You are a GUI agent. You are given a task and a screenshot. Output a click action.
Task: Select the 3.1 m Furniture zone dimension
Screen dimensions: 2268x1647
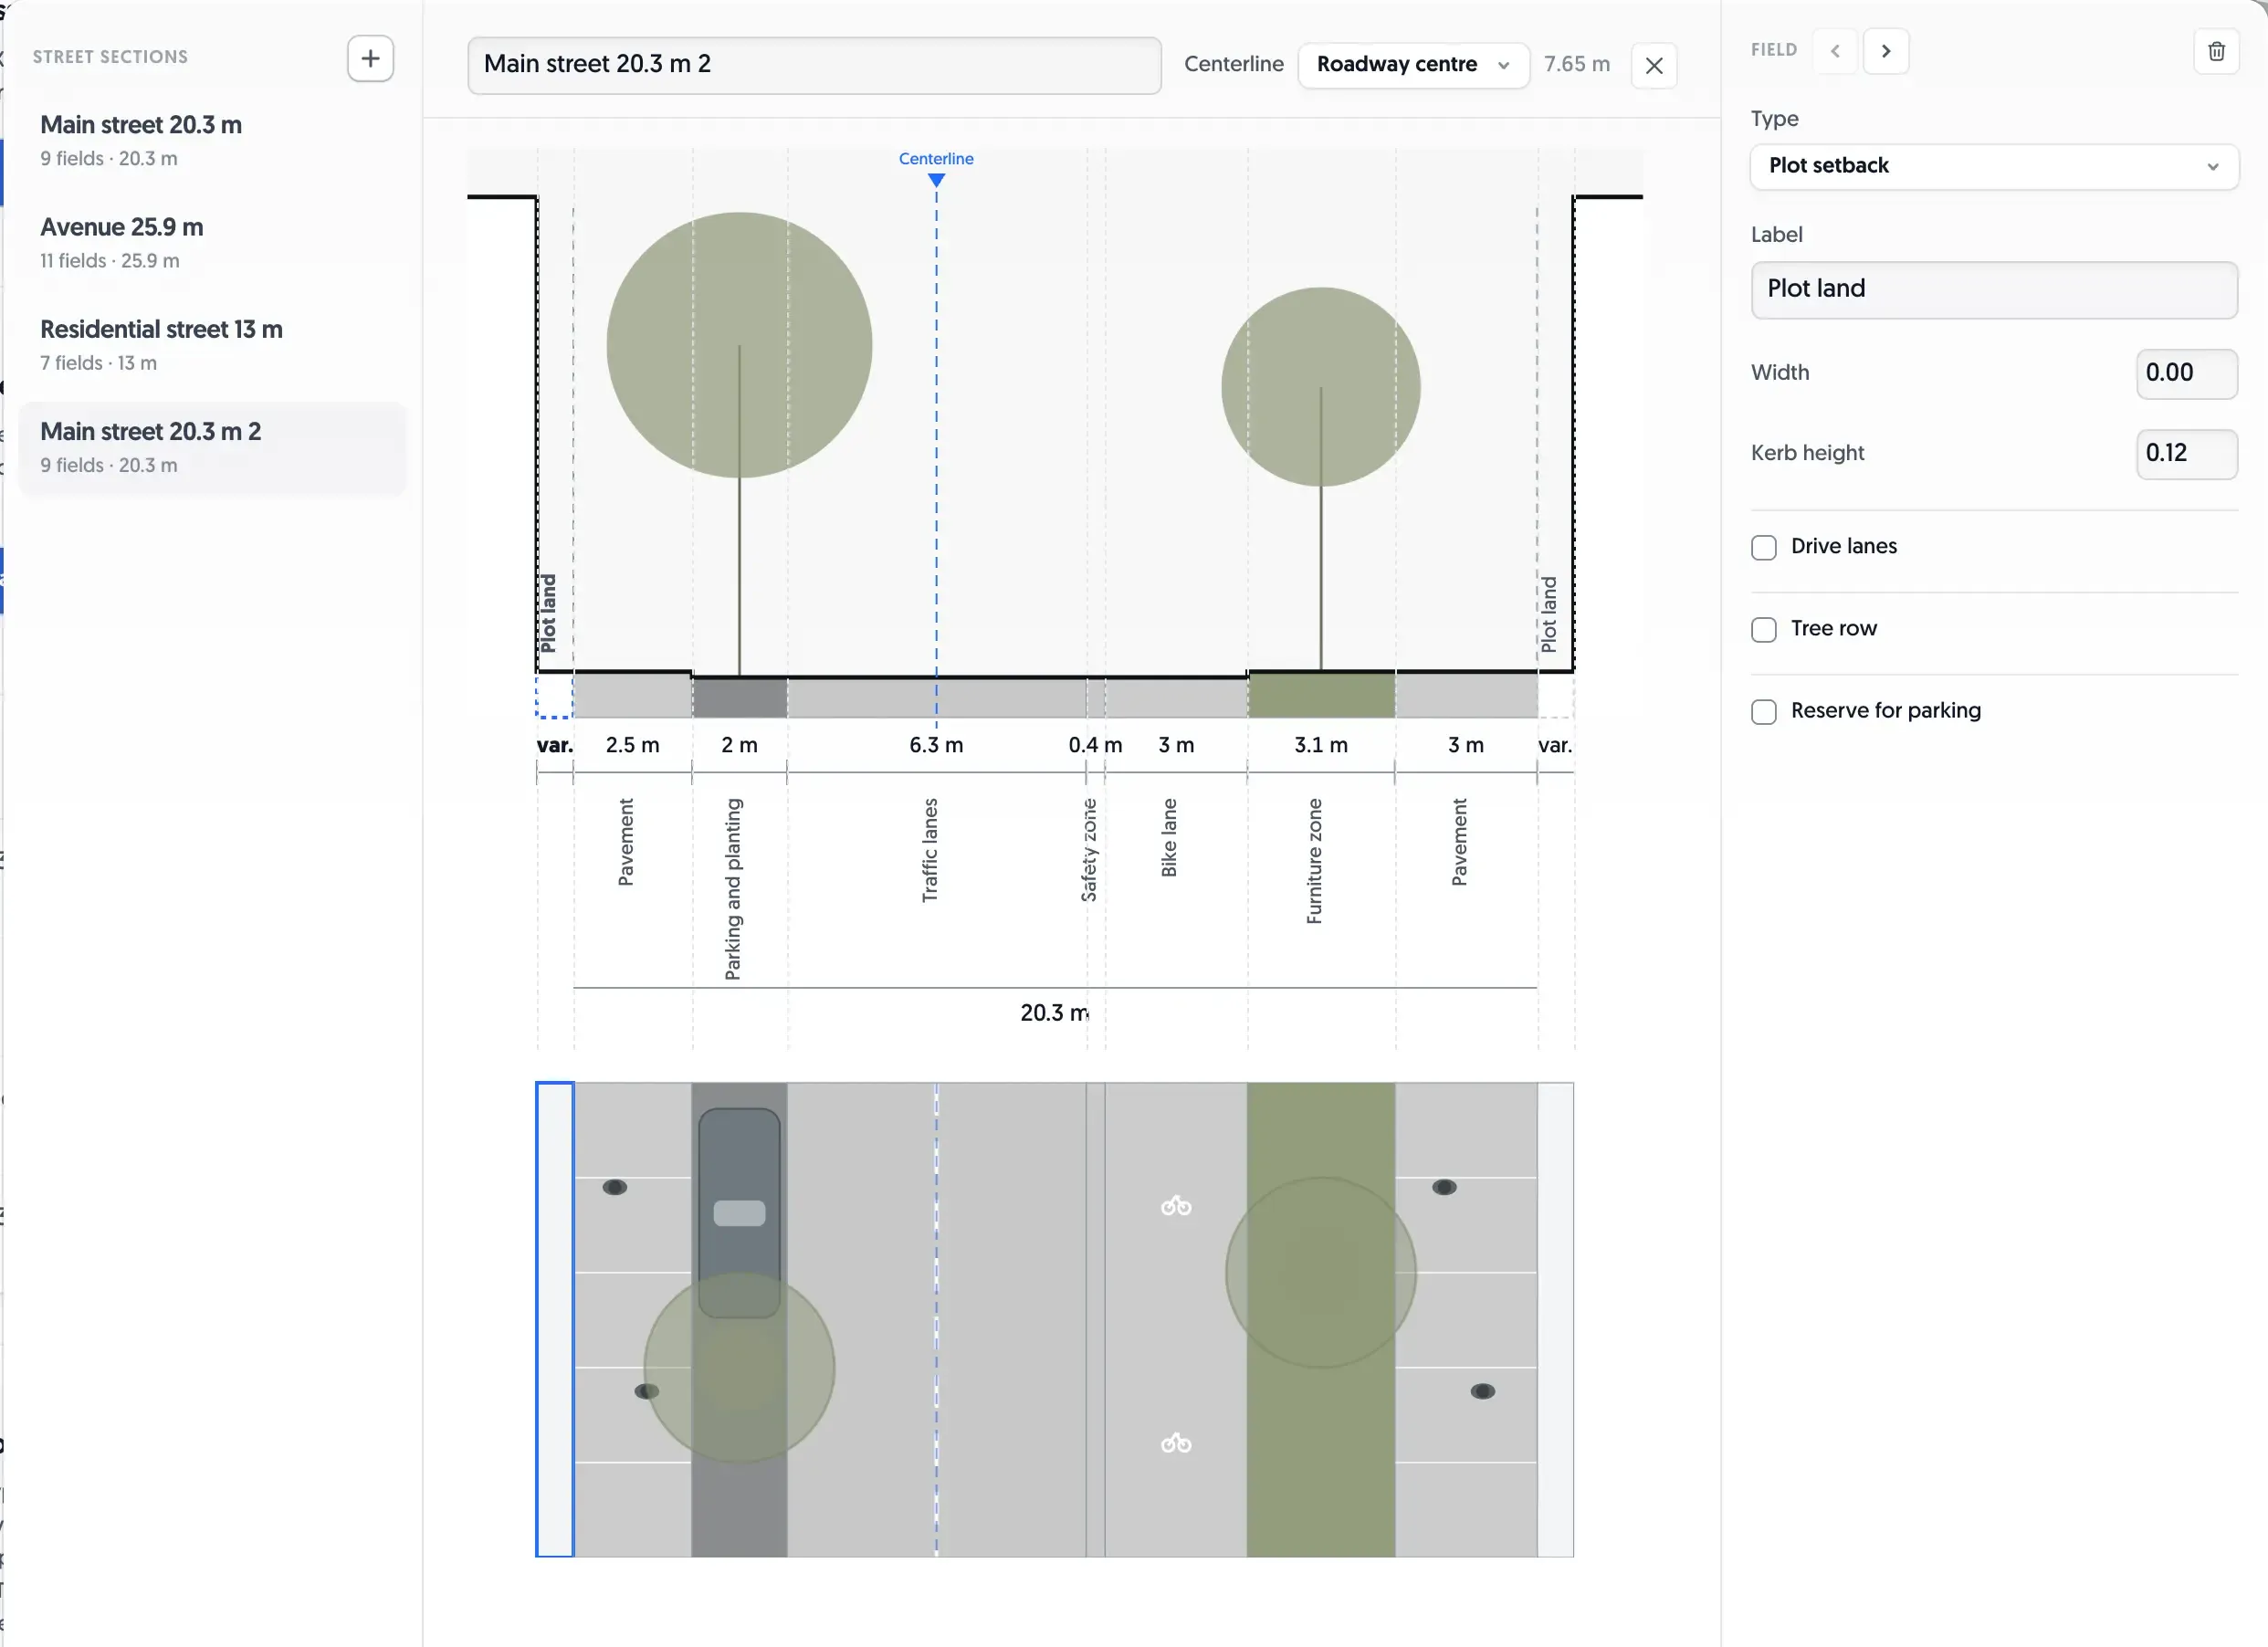coord(1321,745)
